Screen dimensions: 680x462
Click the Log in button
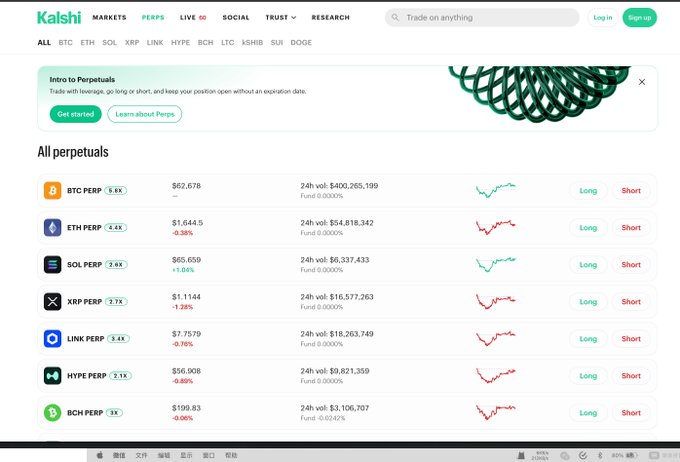click(x=603, y=18)
